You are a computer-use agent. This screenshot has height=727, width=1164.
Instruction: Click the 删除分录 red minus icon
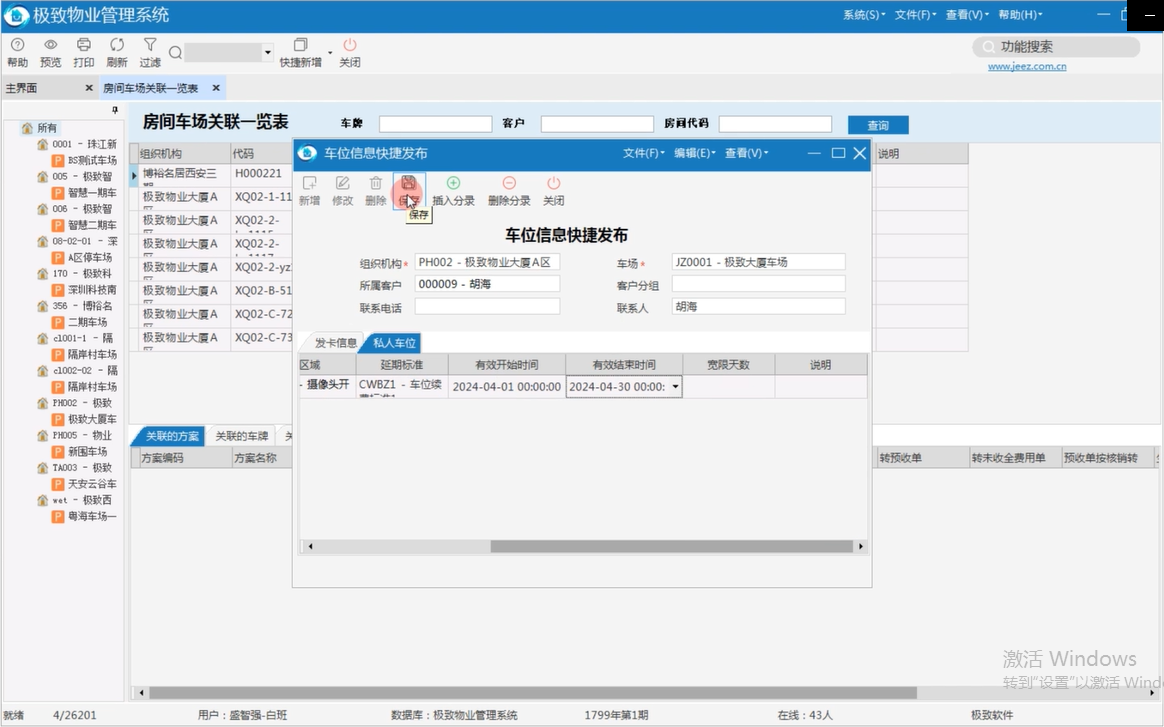pyautogui.click(x=509, y=184)
